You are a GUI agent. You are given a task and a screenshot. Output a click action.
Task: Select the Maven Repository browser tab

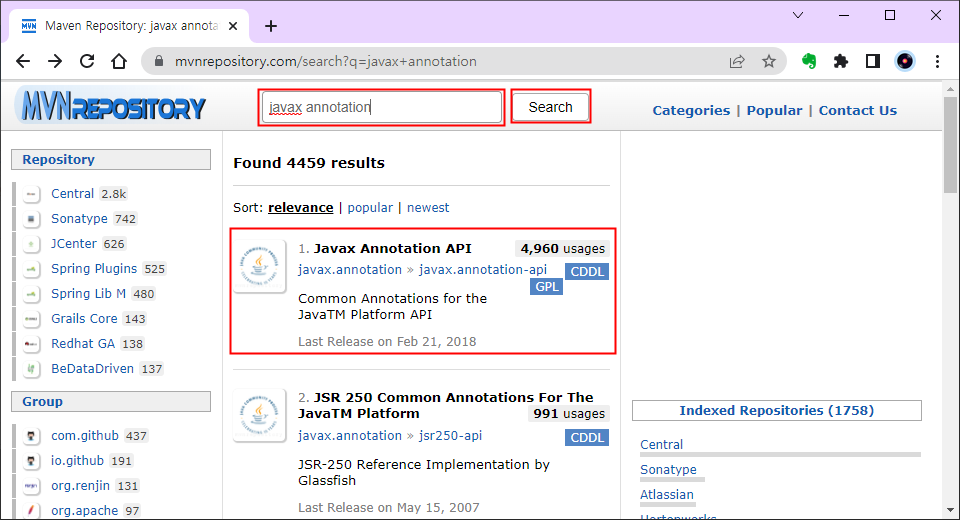(130, 26)
